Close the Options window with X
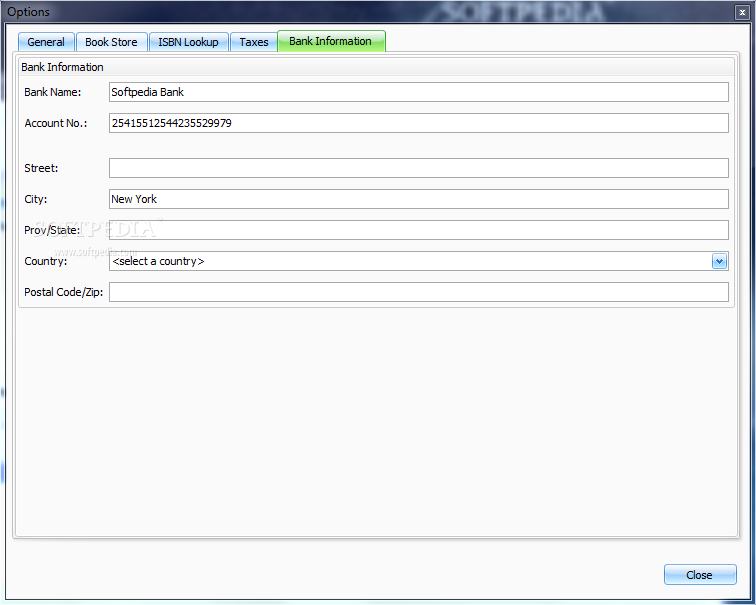The width and height of the screenshot is (756, 605). coord(742,13)
